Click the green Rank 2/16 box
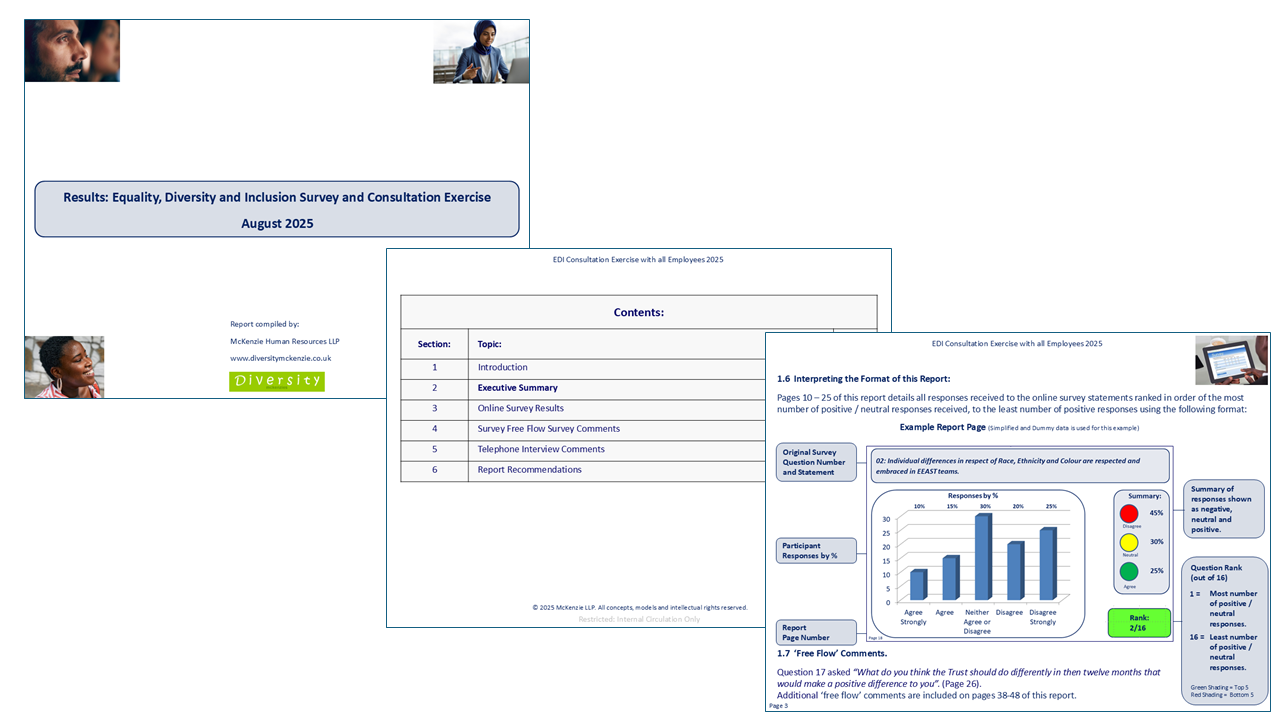 (1138, 623)
